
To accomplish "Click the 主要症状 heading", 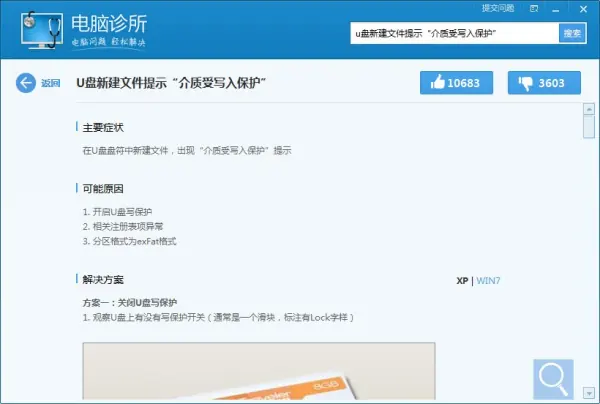I will tap(103, 127).
